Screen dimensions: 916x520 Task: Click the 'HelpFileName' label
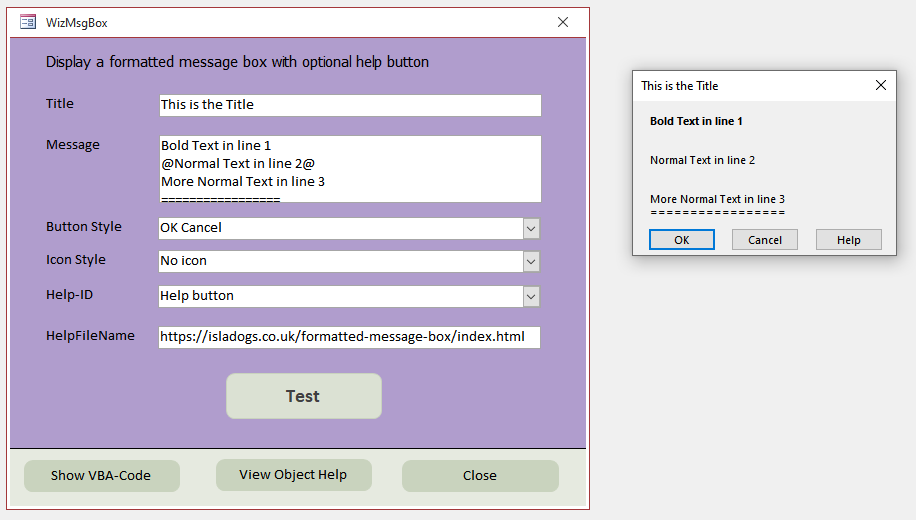(90, 335)
